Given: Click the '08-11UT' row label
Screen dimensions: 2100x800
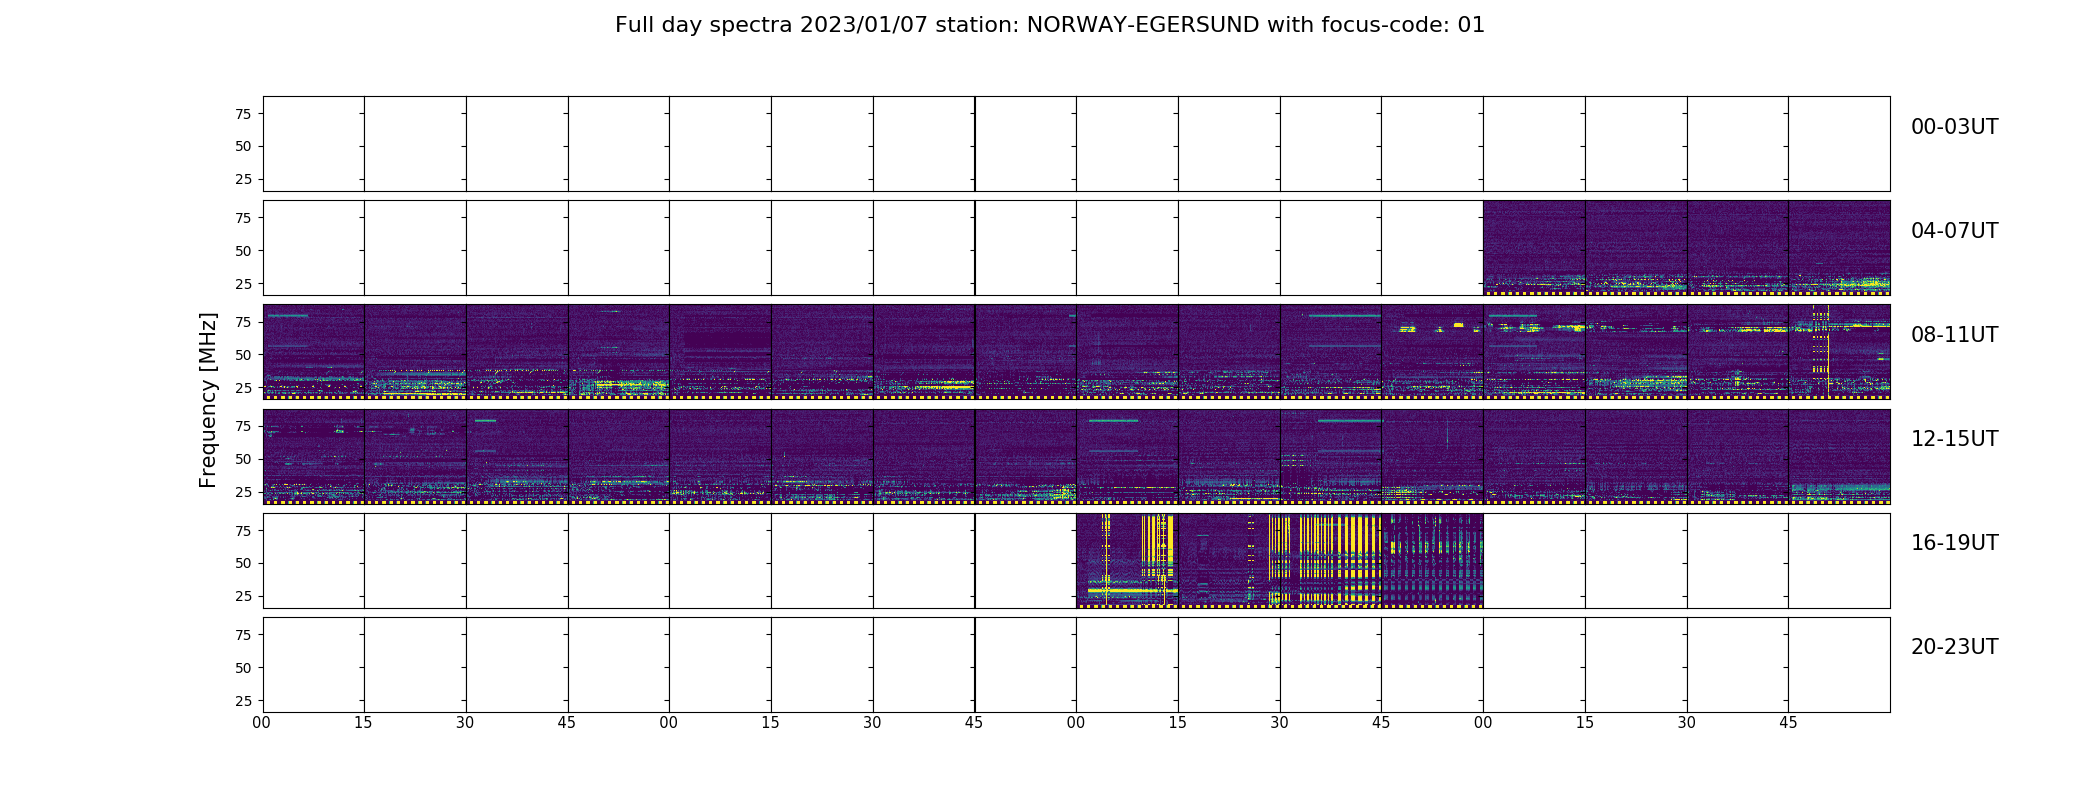Looking at the screenshot, I should click(x=1954, y=335).
